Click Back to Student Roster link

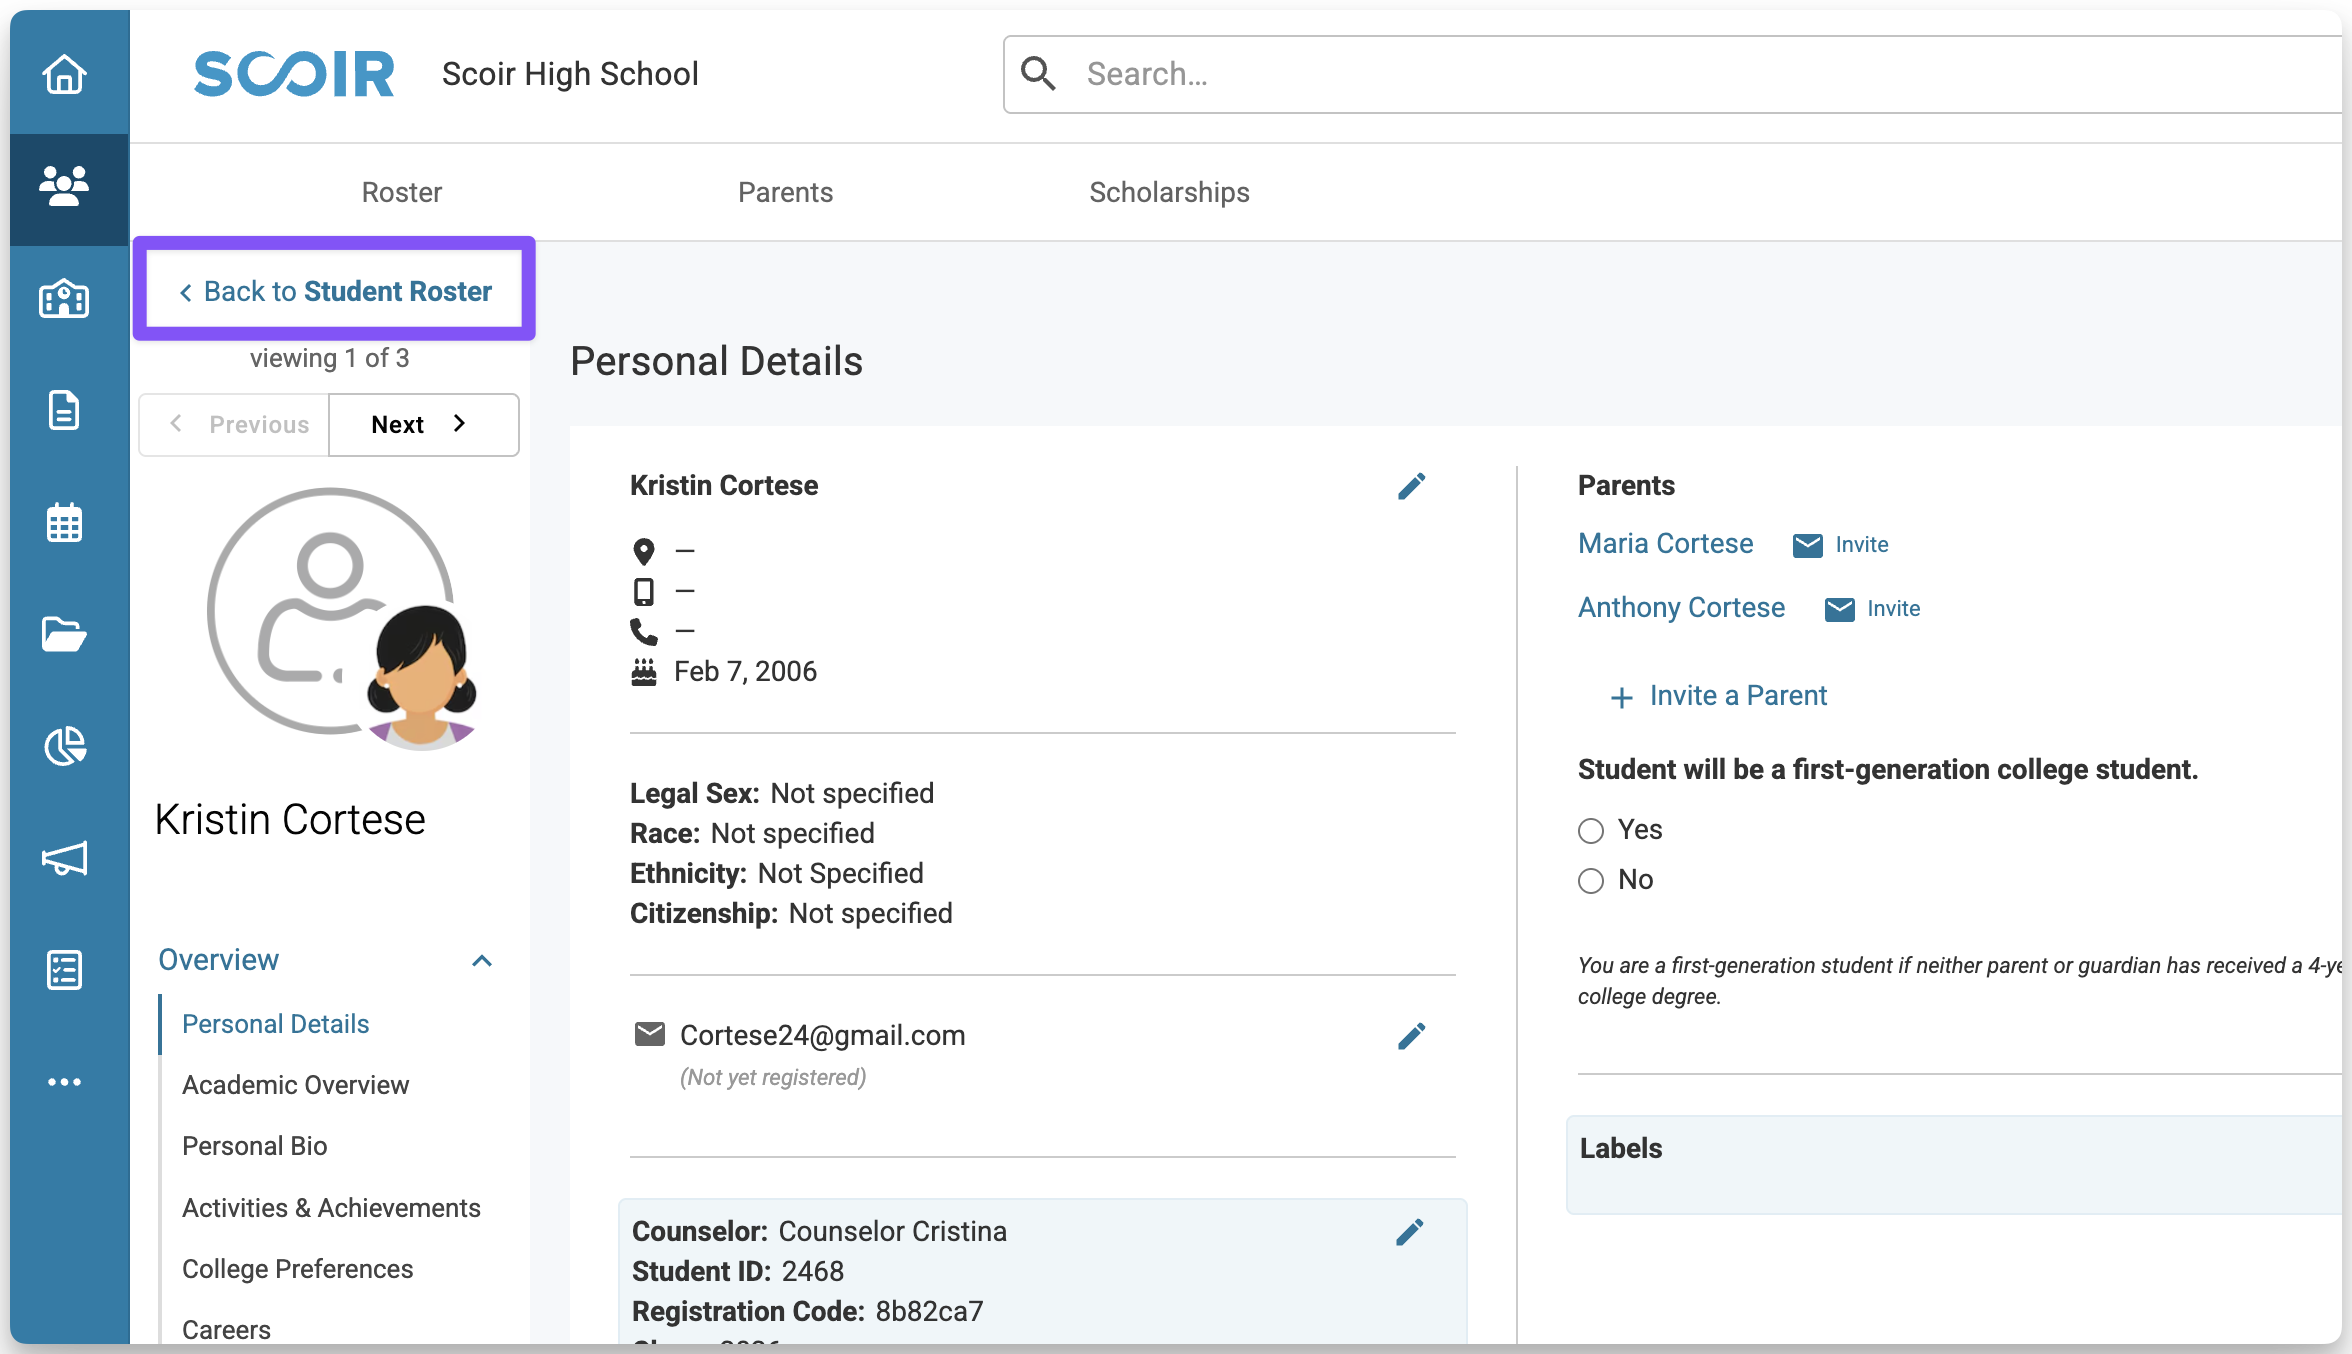click(336, 291)
